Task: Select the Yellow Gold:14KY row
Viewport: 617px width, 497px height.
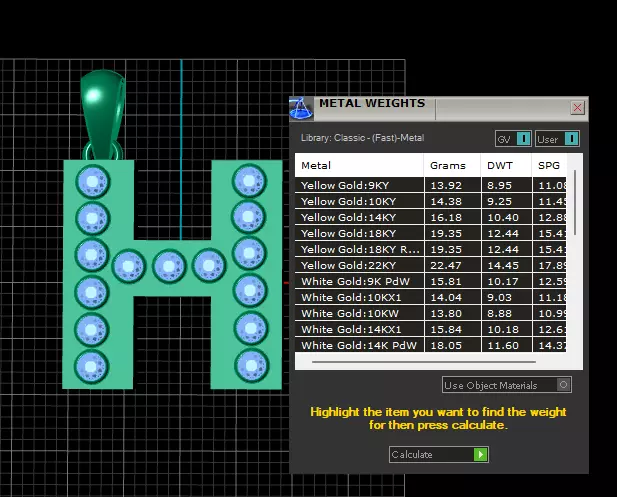Action: 430,217
